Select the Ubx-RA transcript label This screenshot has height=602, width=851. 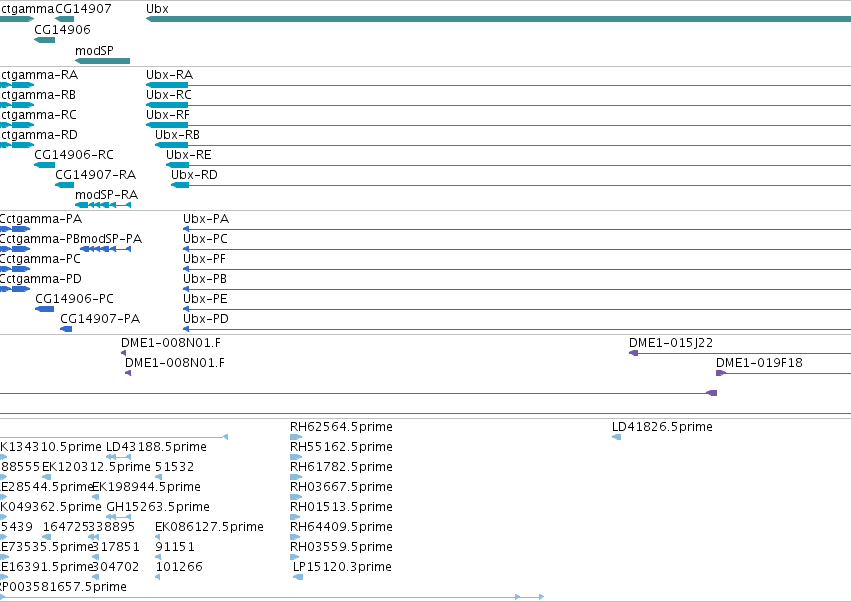(x=169, y=74)
